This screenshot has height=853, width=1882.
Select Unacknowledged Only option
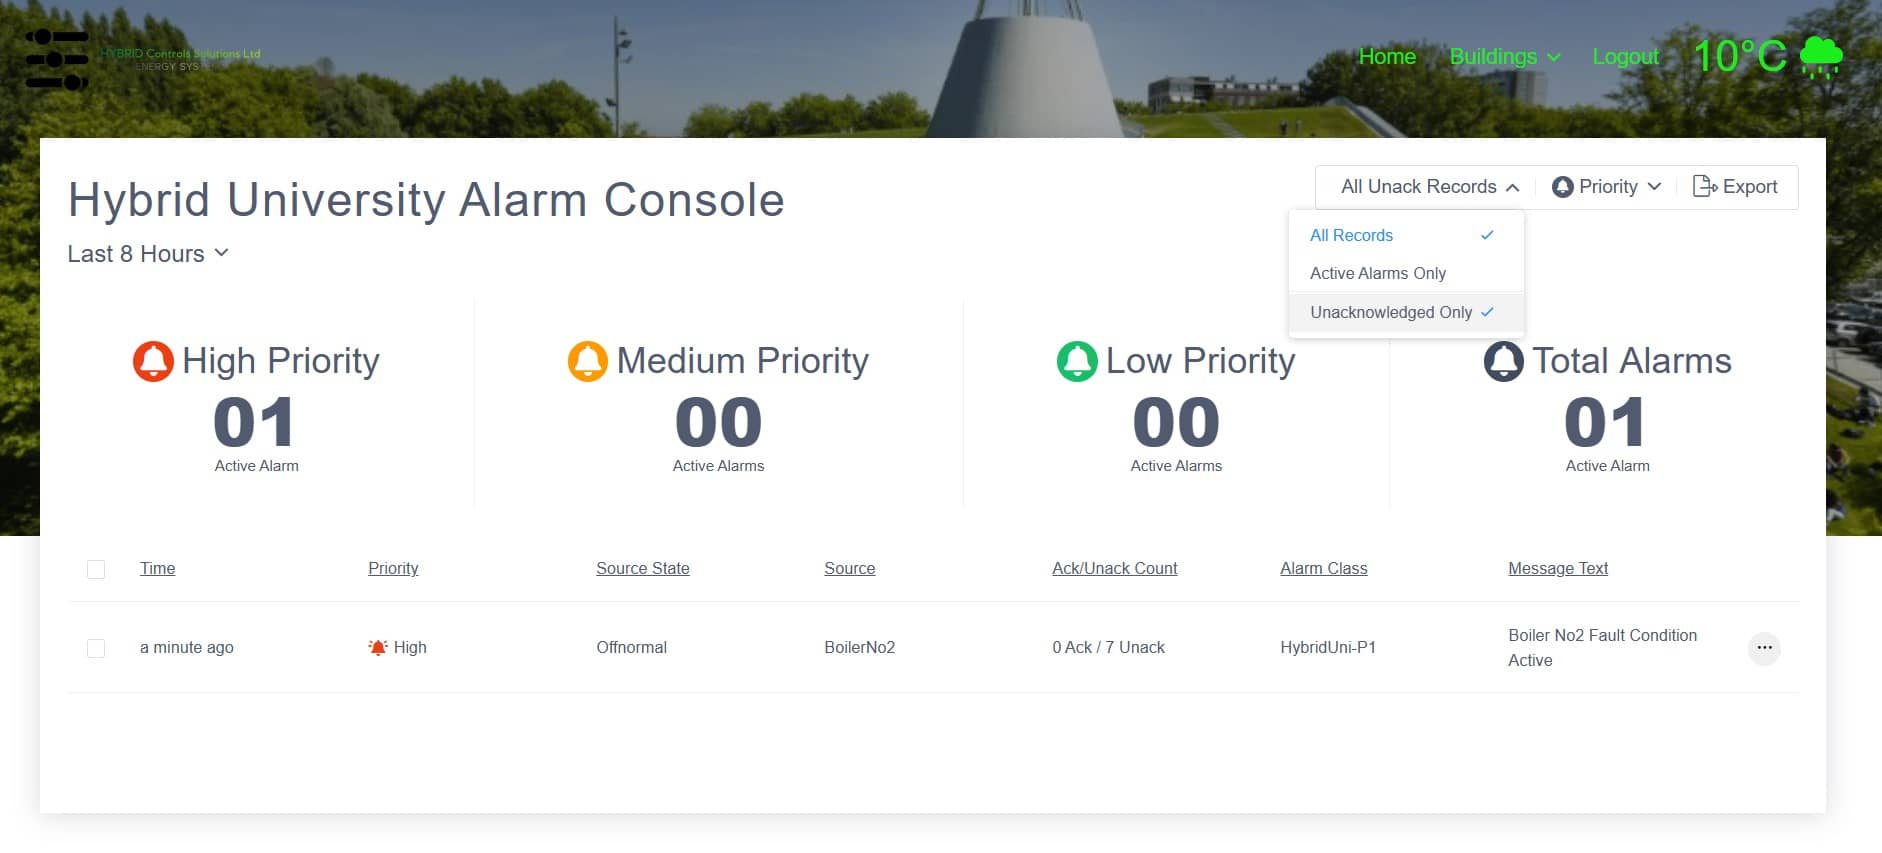tap(1390, 312)
